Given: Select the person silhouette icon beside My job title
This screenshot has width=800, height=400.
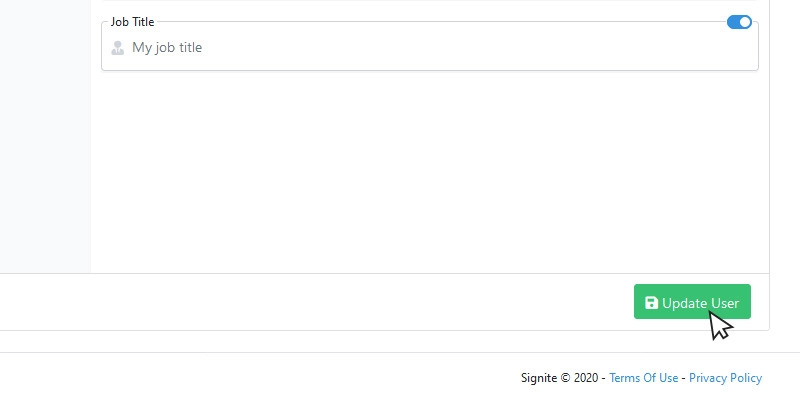Looking at the screenshot, I should (118, 47).
